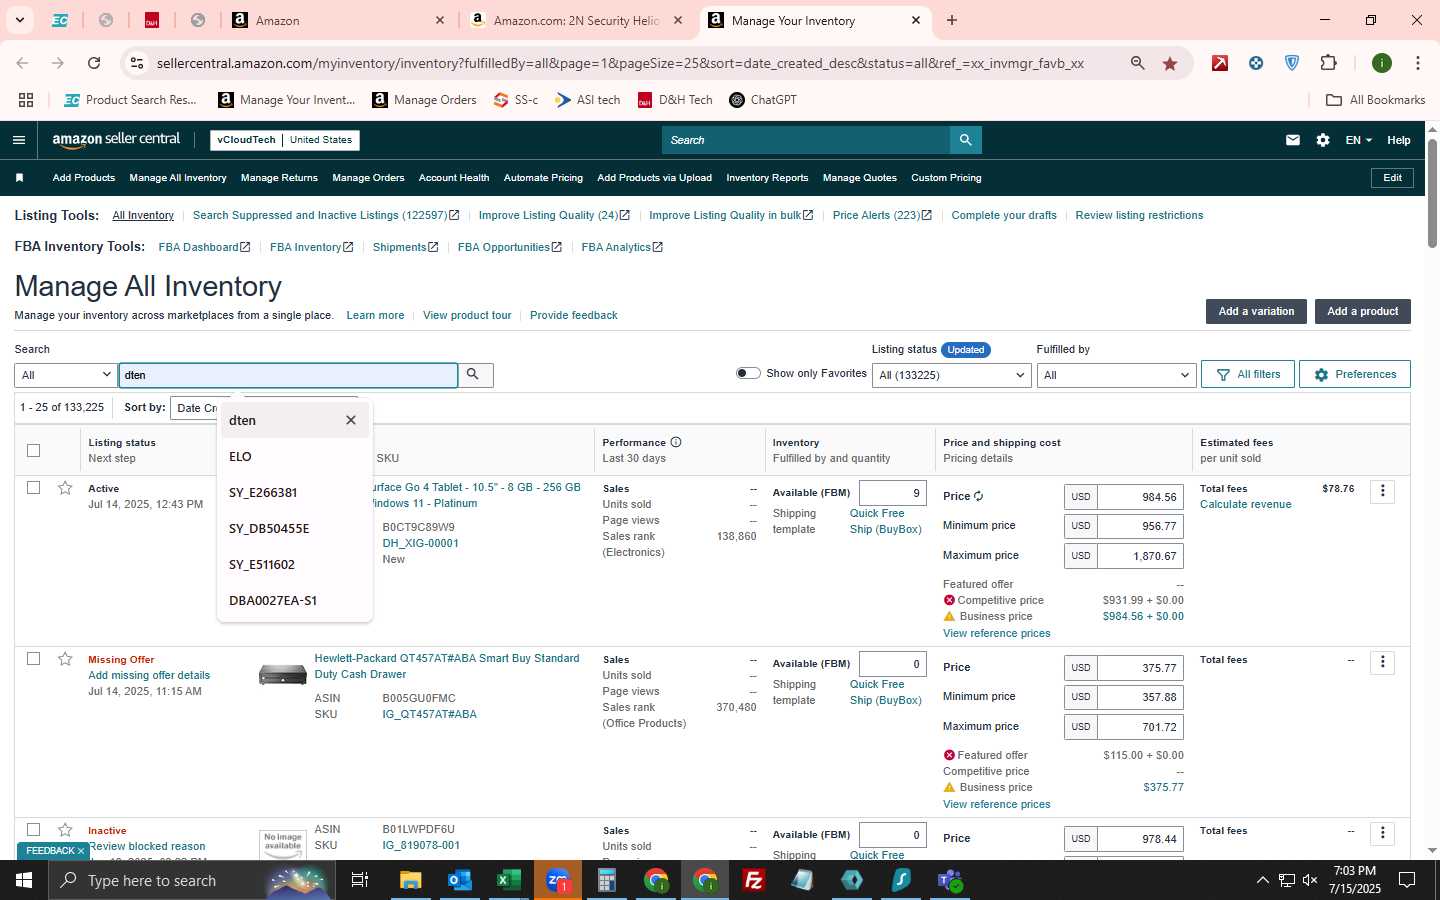Favorite the Hewlett-Packard cash drawer star

pyautogui.click(x=65, y=659)
